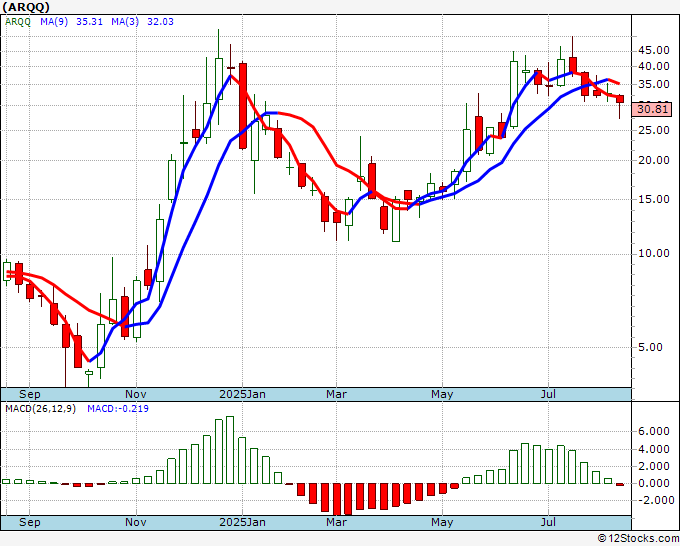The width and height of the screenshot is (680, 546).
Task: Click Sep on the MACD panel time axis
Action: tap(29, 522)
